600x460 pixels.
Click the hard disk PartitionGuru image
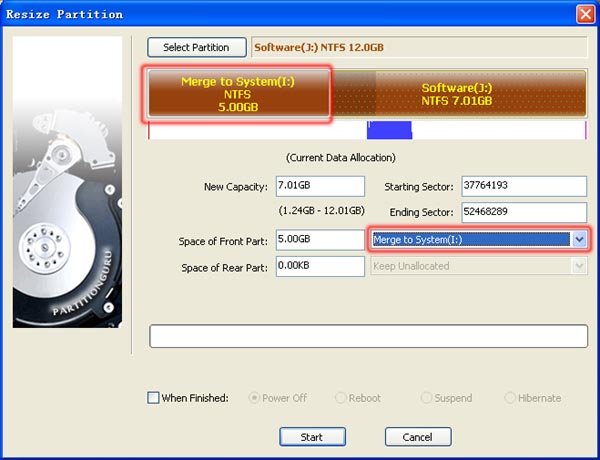(x=67, y=182)
